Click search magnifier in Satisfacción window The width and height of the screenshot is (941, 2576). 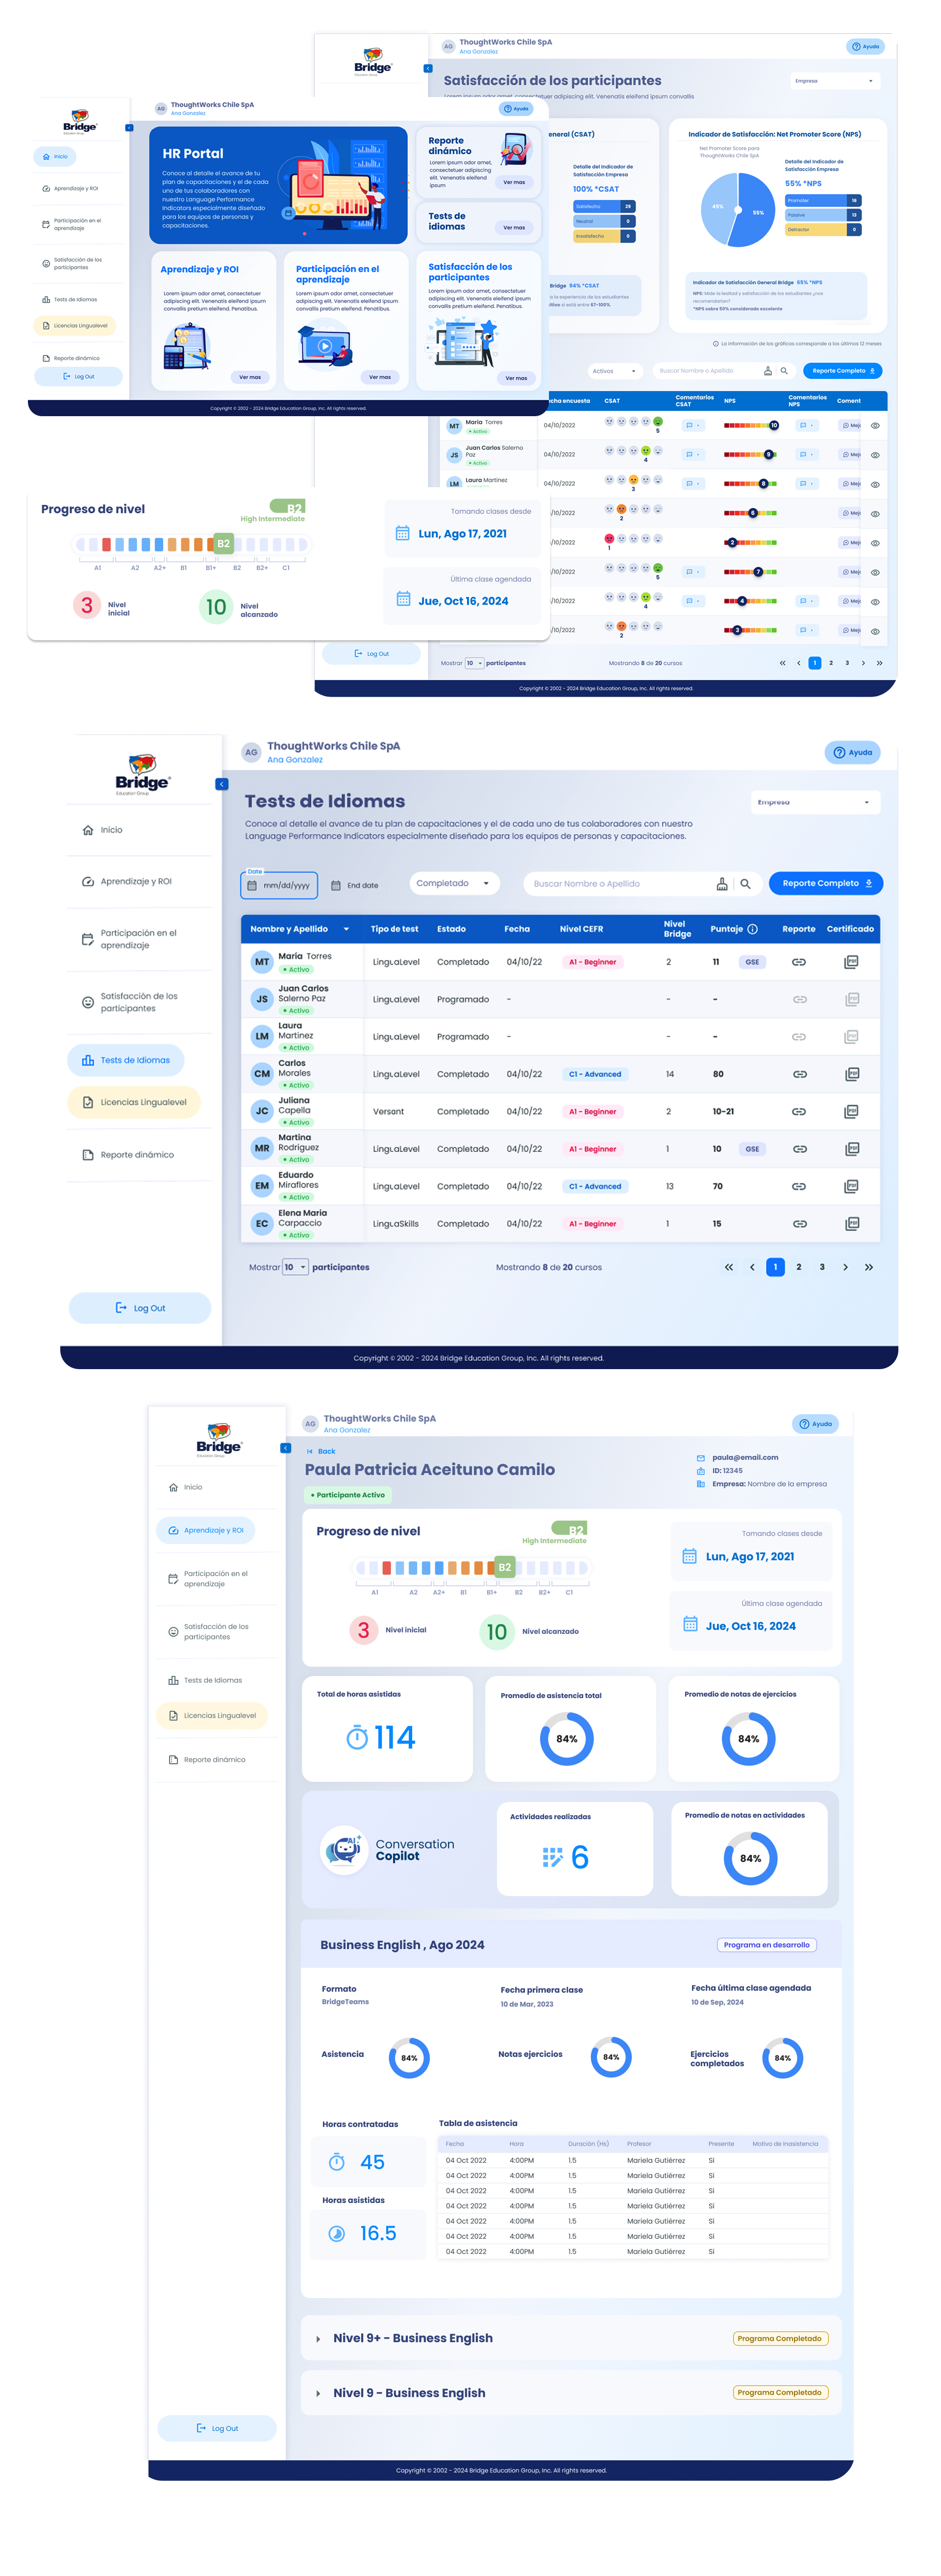784,371
